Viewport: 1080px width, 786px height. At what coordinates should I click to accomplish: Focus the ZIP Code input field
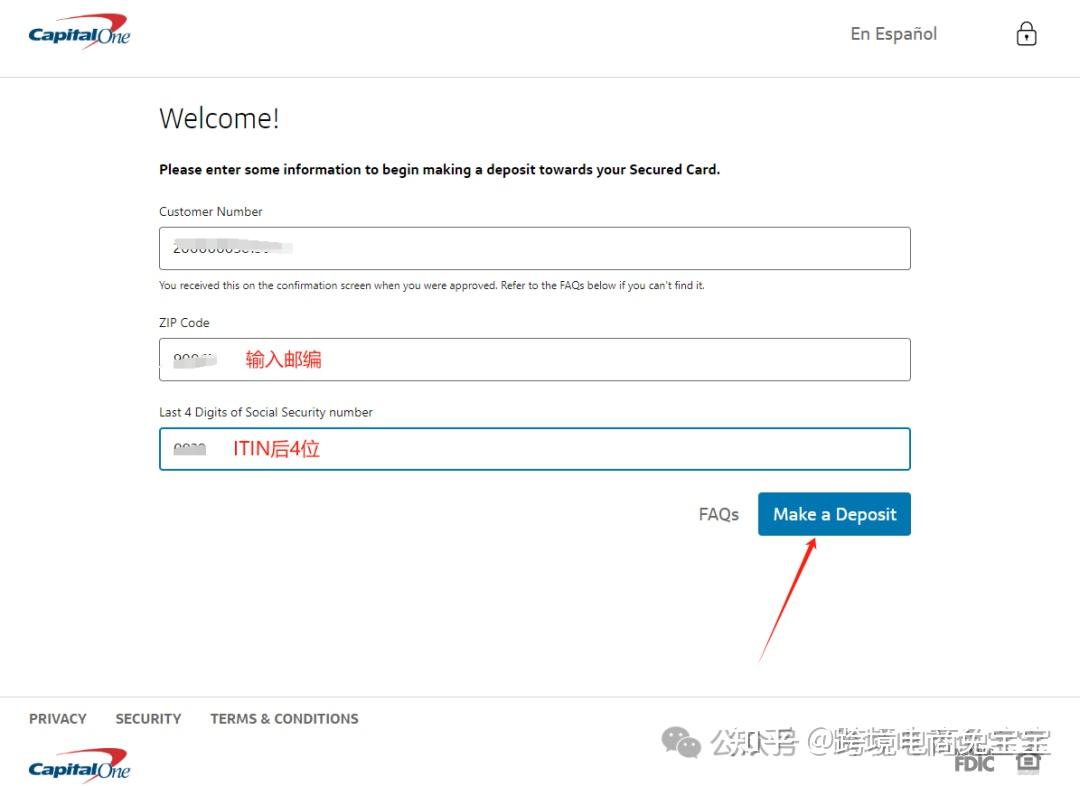535,359
